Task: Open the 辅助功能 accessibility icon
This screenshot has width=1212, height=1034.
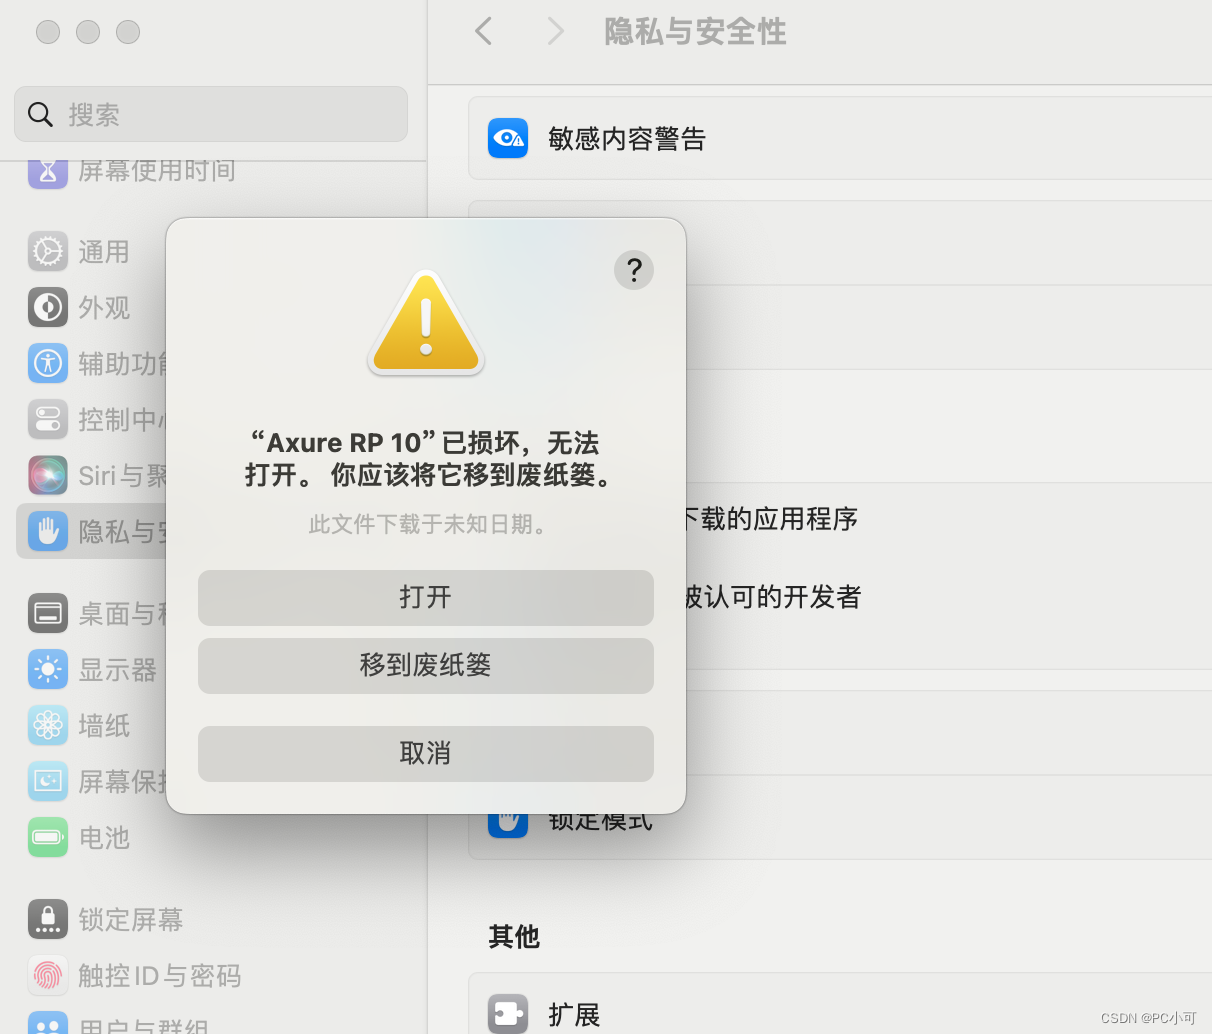Action: pos(48,363)
